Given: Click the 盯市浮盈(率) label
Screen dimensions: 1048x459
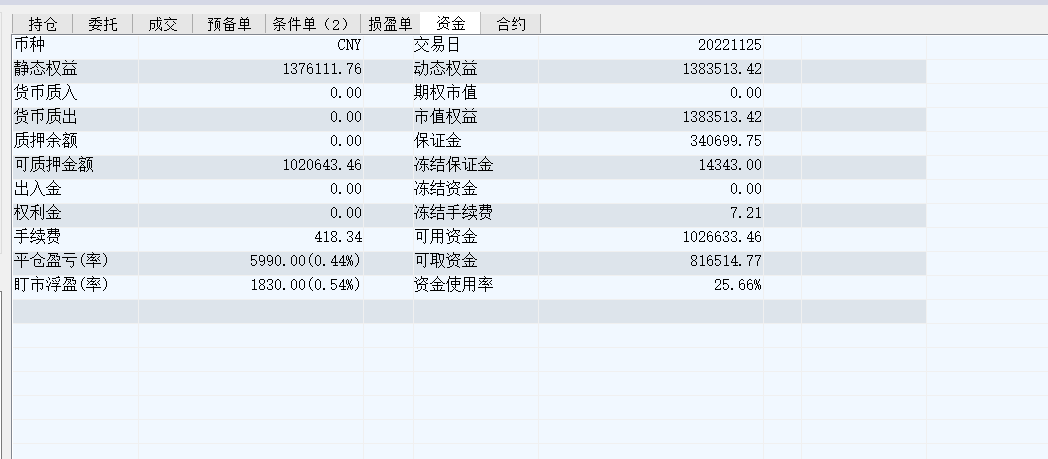Looking at the screenshot, I should [61, 285].
